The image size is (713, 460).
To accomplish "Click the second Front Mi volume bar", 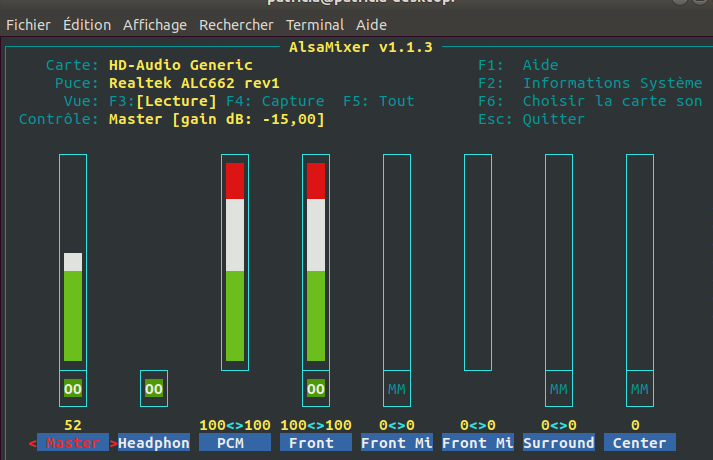I will tap(477, 262).
